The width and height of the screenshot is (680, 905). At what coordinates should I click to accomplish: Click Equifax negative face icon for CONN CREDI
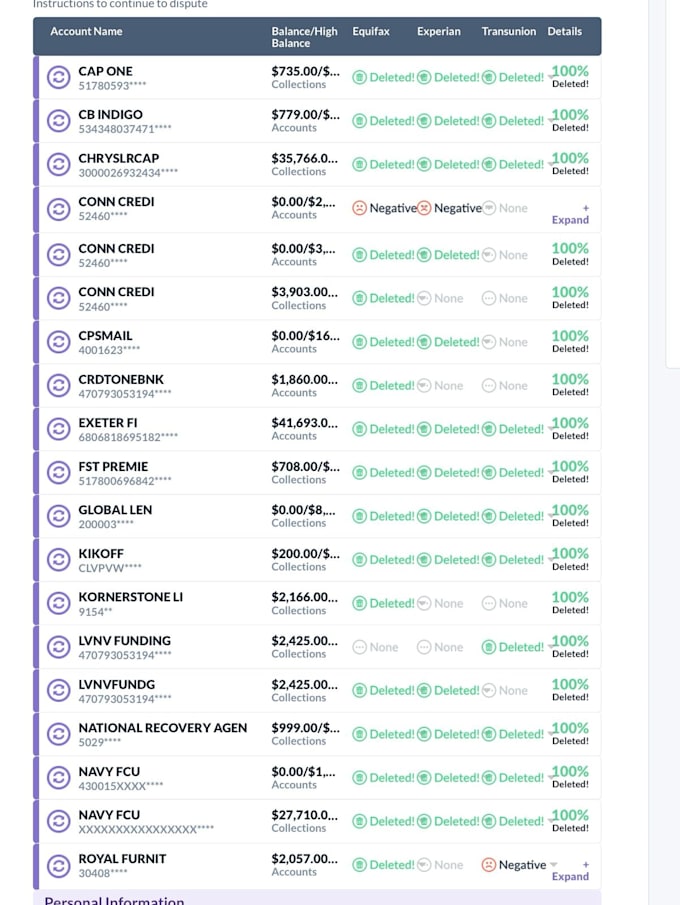coord(359,208)
